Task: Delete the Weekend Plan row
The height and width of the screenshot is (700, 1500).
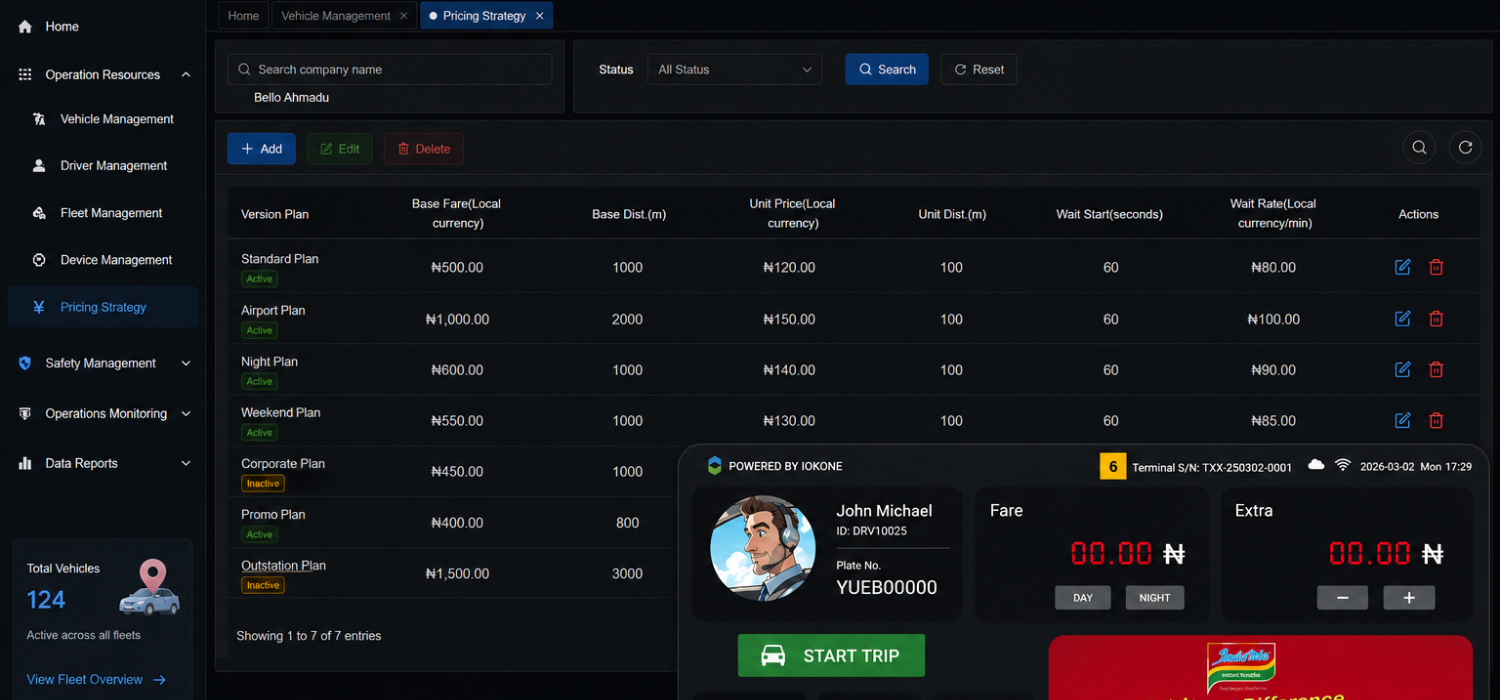Action: click(x=1436, y=420)
